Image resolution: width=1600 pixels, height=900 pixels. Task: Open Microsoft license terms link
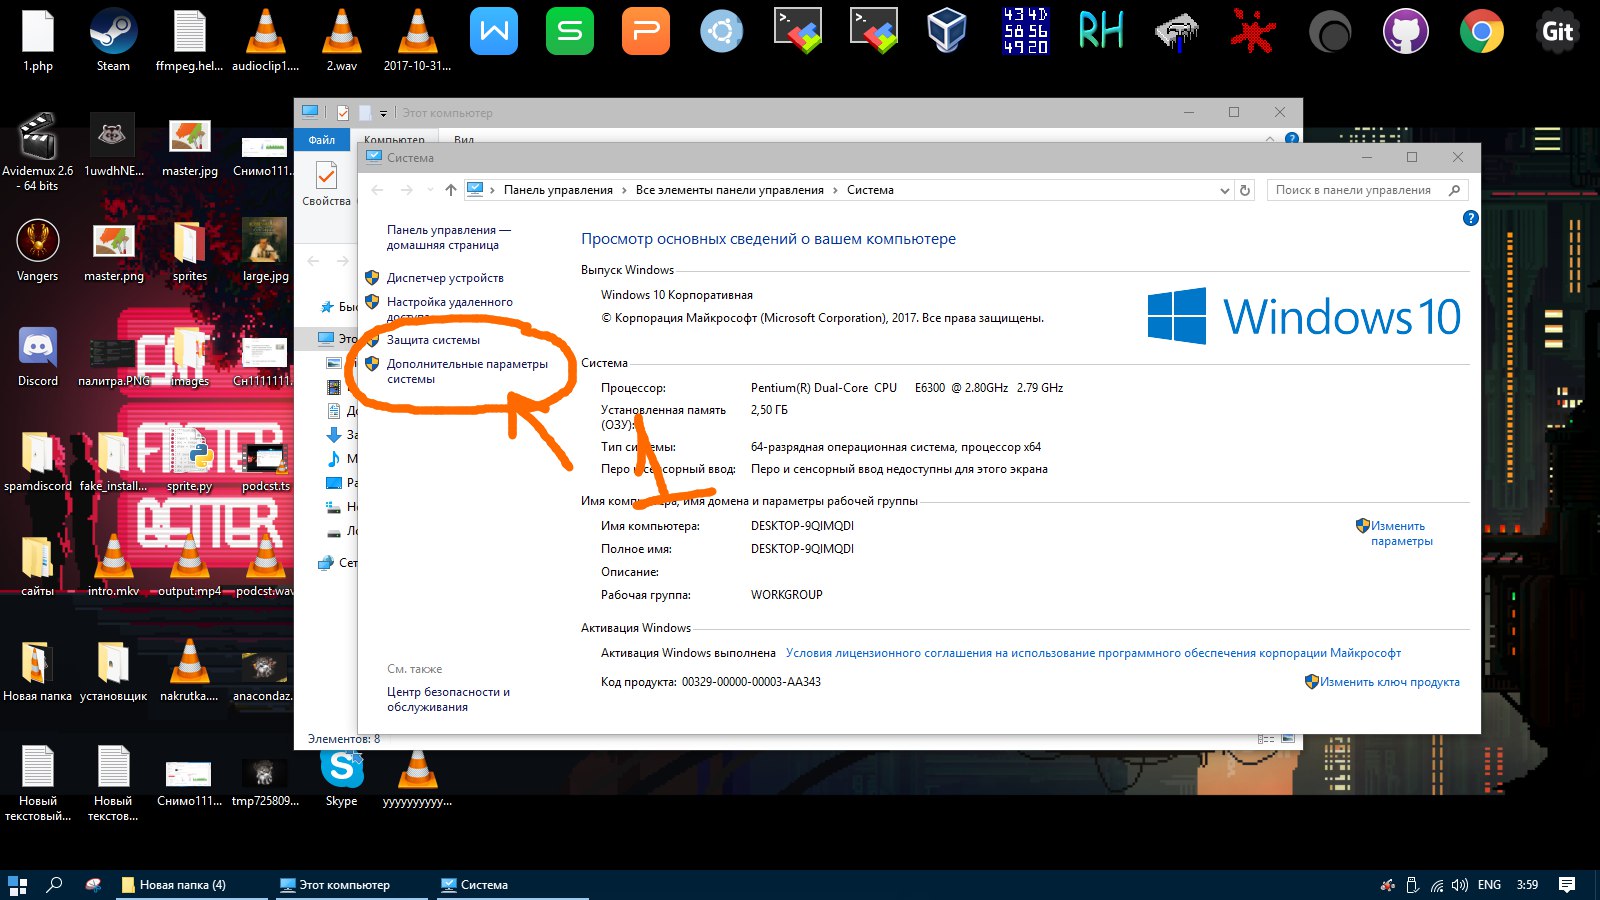[1093, 653]
